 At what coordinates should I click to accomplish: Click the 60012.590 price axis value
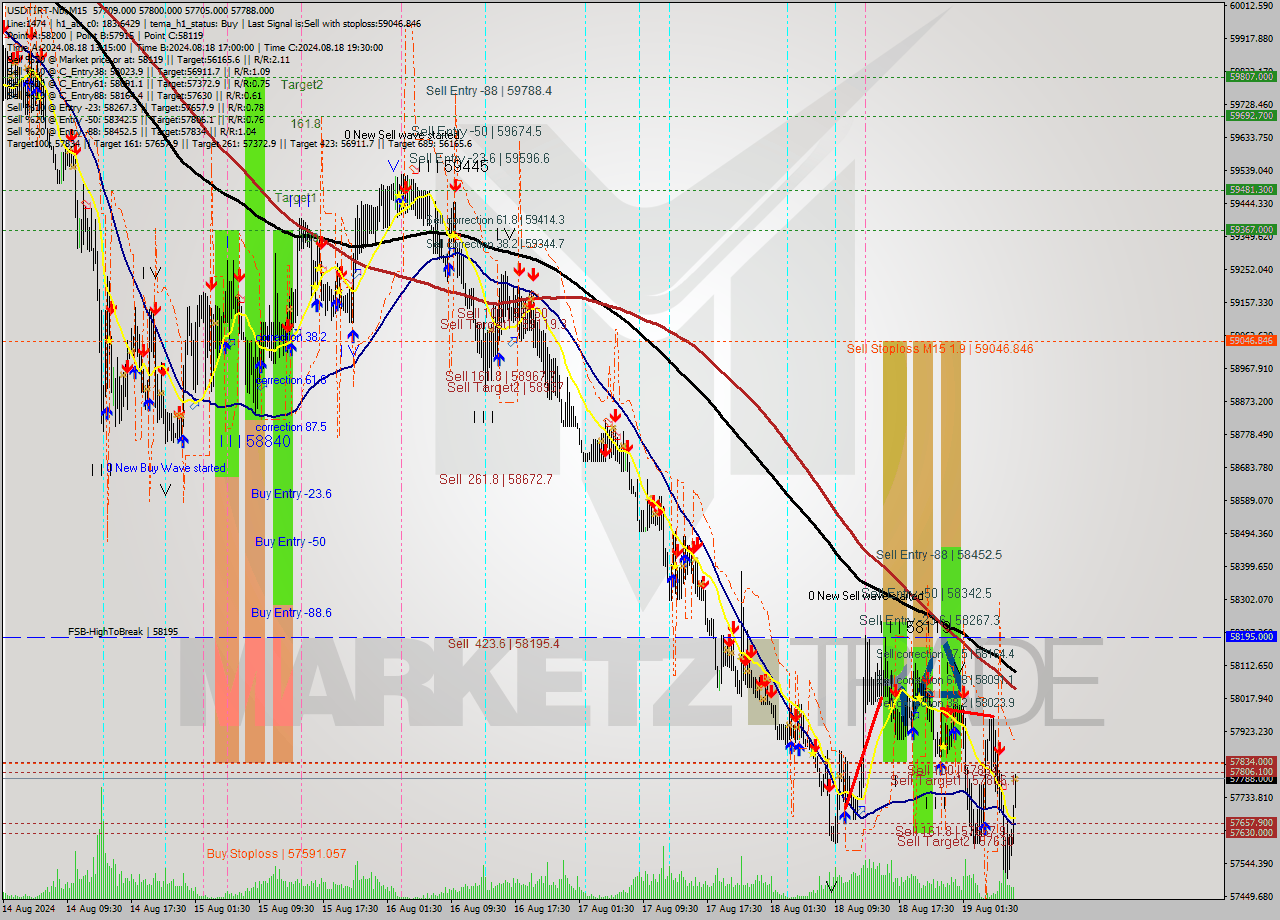[1251, 6]
